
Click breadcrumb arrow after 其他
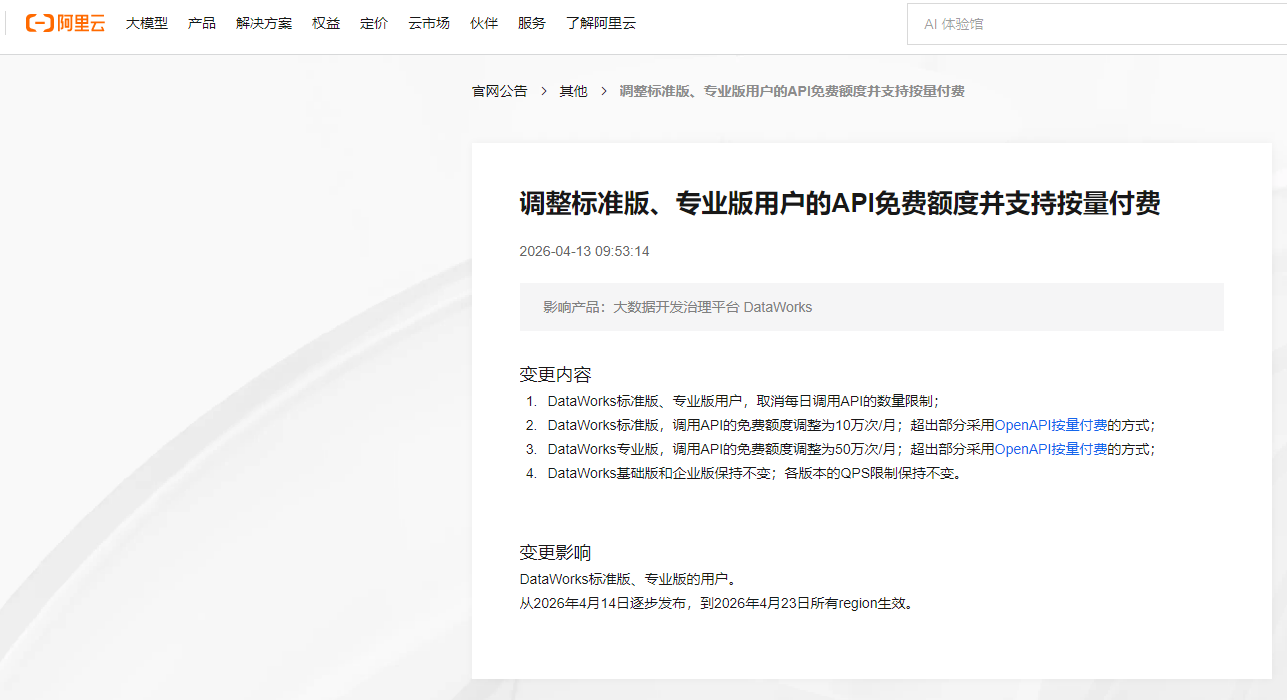click(x=604, y=91)
